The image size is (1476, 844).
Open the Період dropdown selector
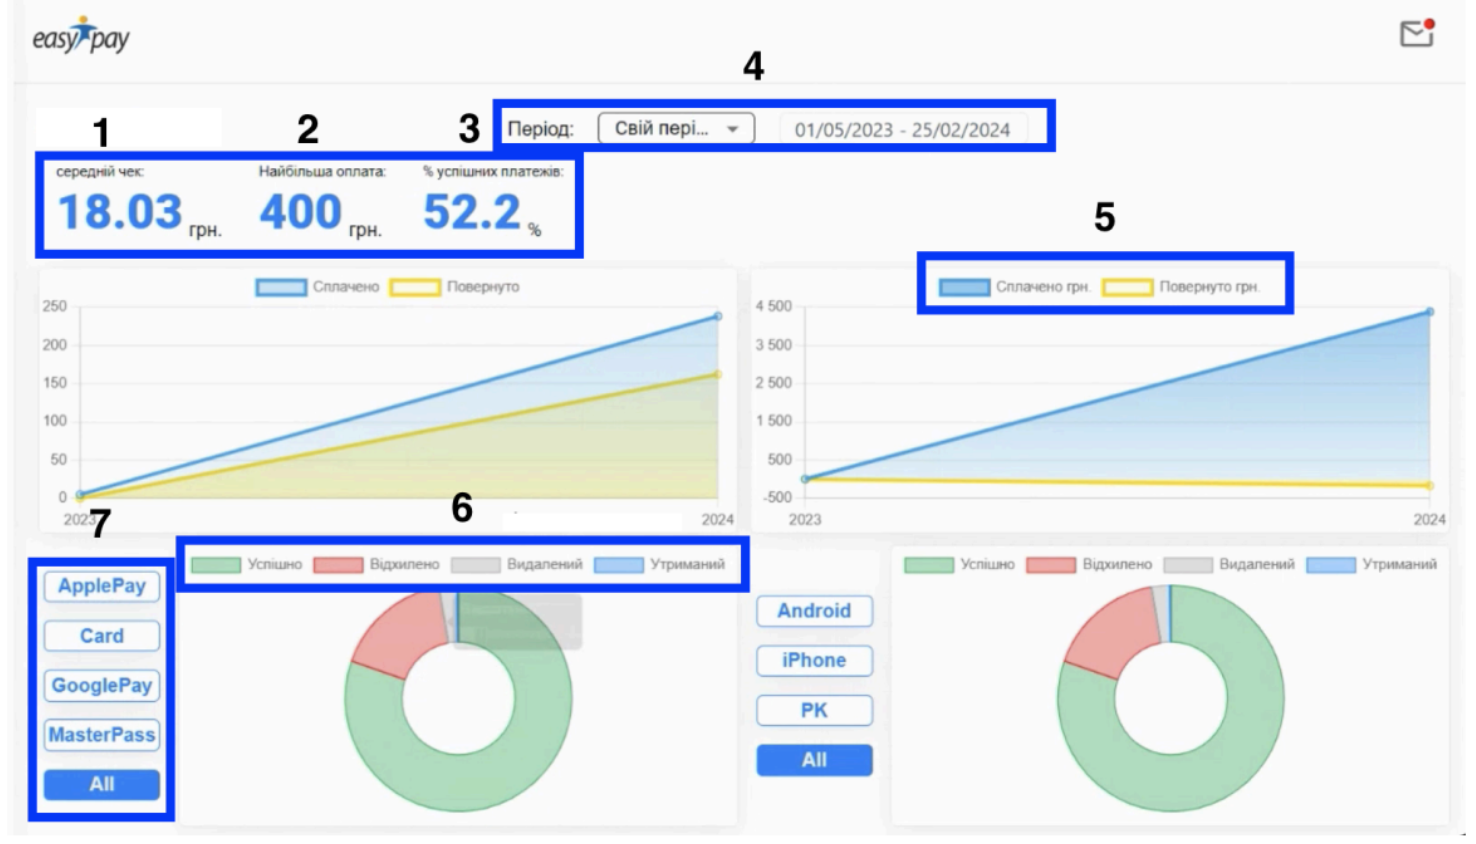click(675, 129)
